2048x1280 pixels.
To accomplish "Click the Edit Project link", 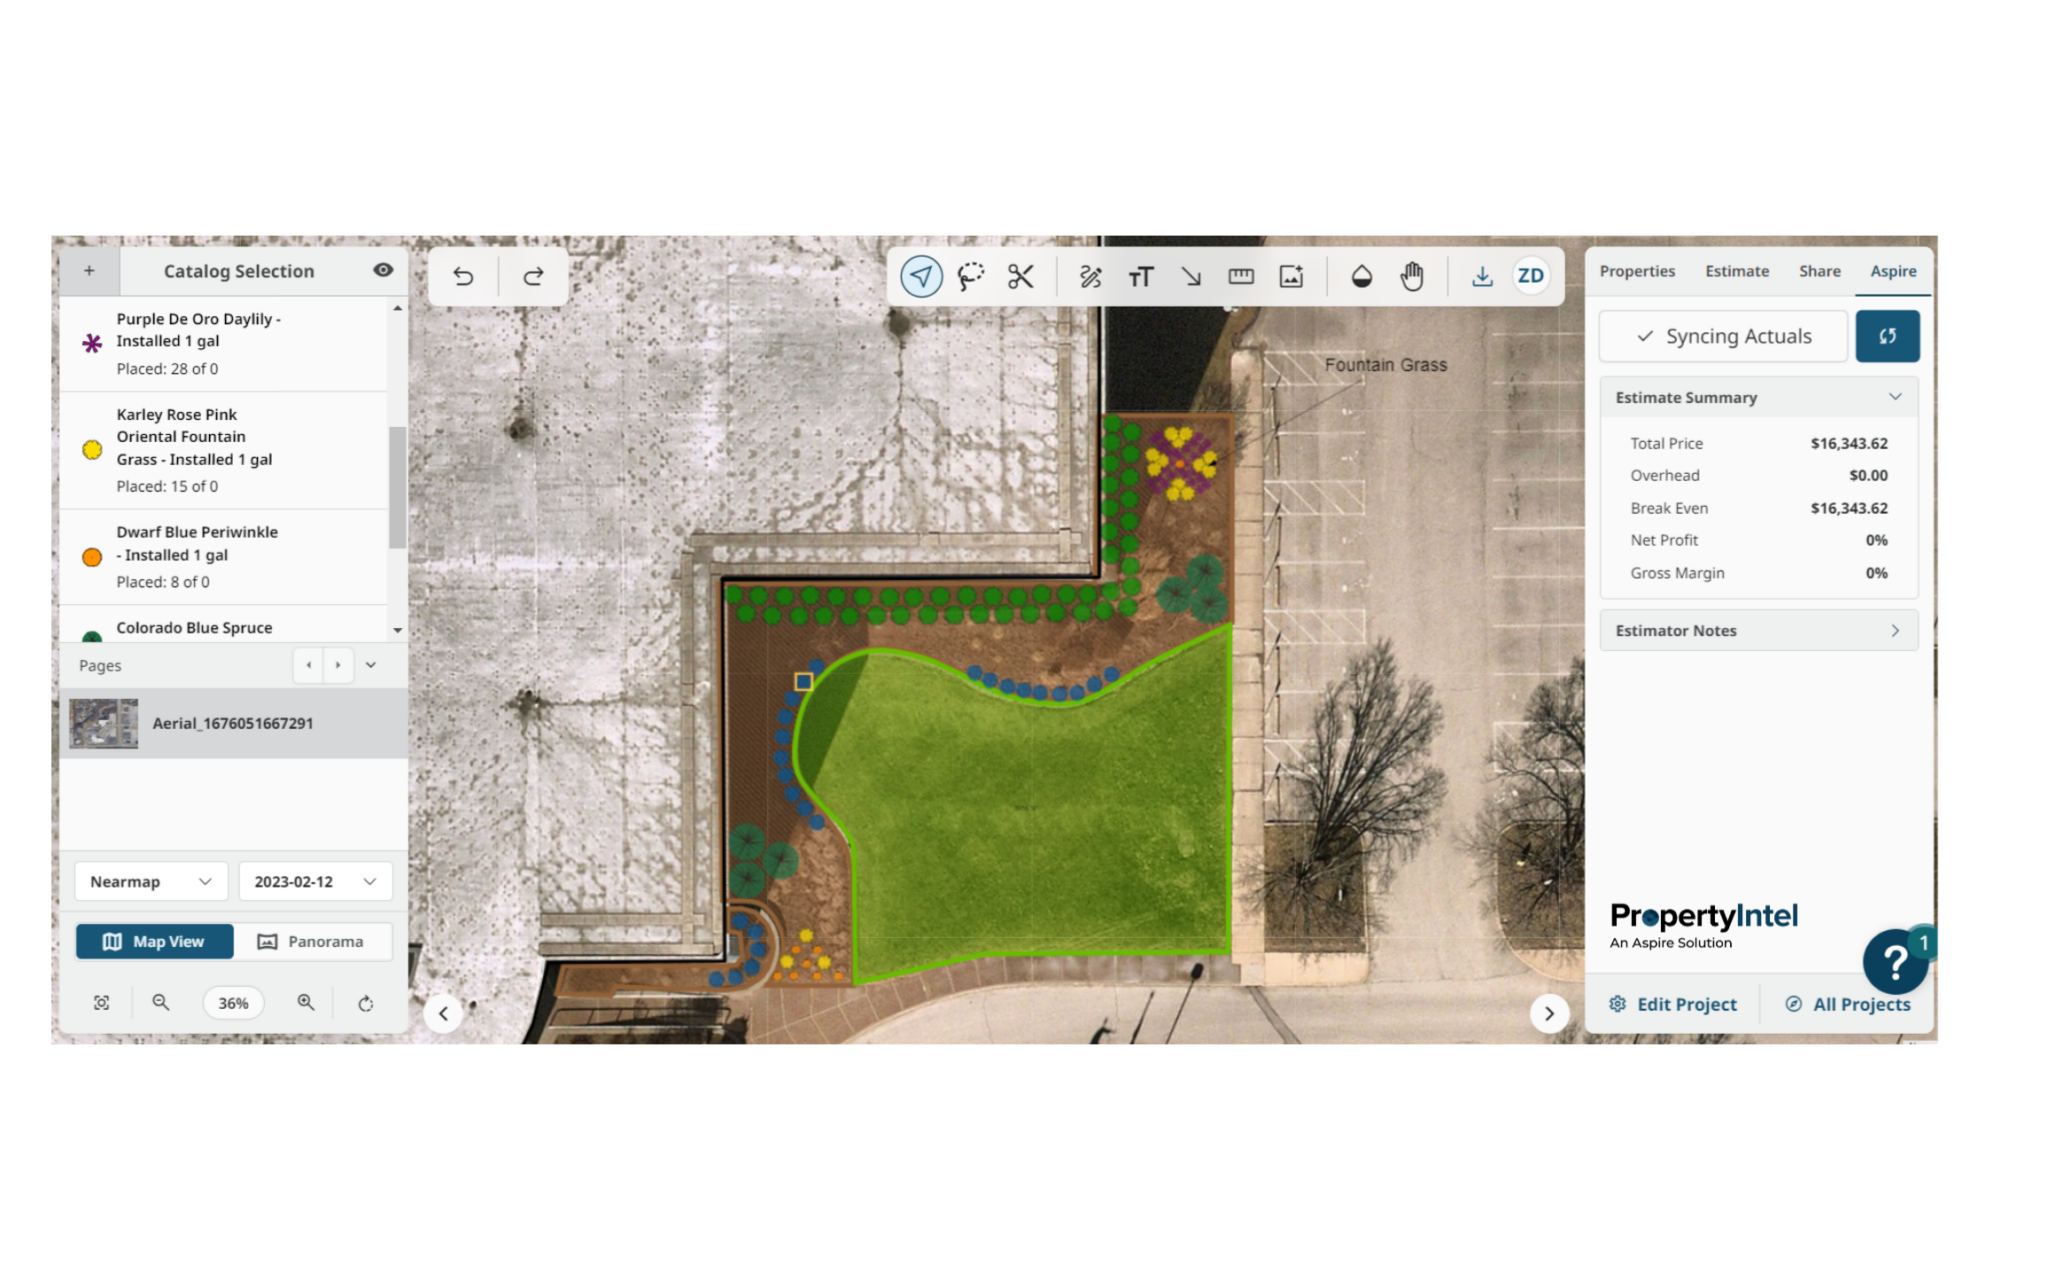I will point(1673,1004).
